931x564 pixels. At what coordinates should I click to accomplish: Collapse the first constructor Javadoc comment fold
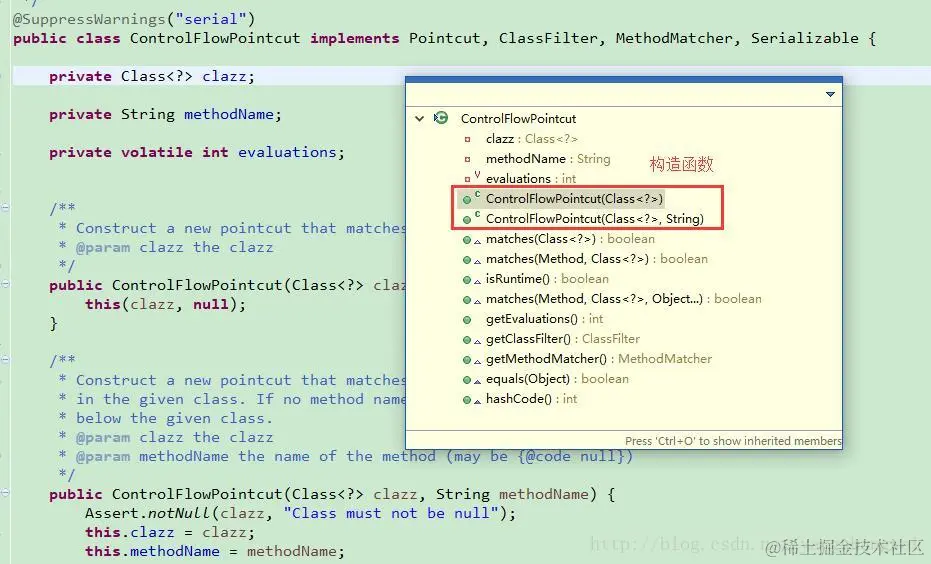[5, 208]
